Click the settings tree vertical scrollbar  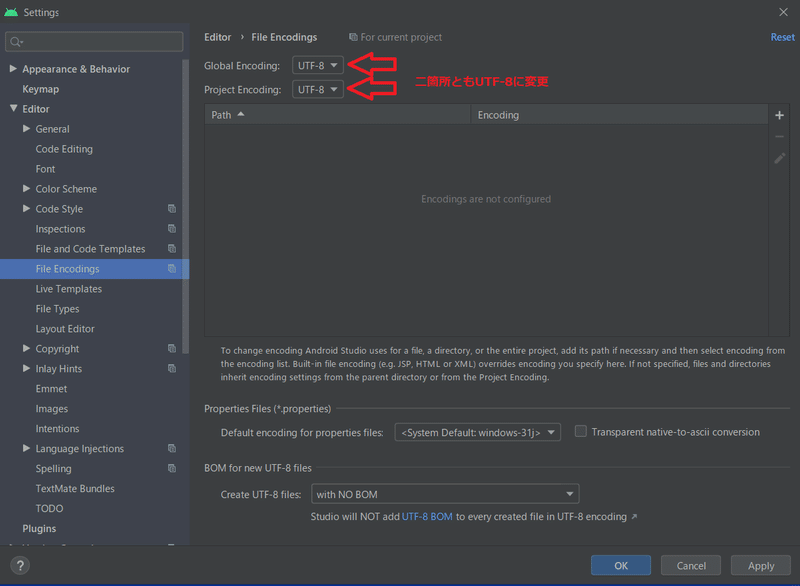tap(186, 207)
